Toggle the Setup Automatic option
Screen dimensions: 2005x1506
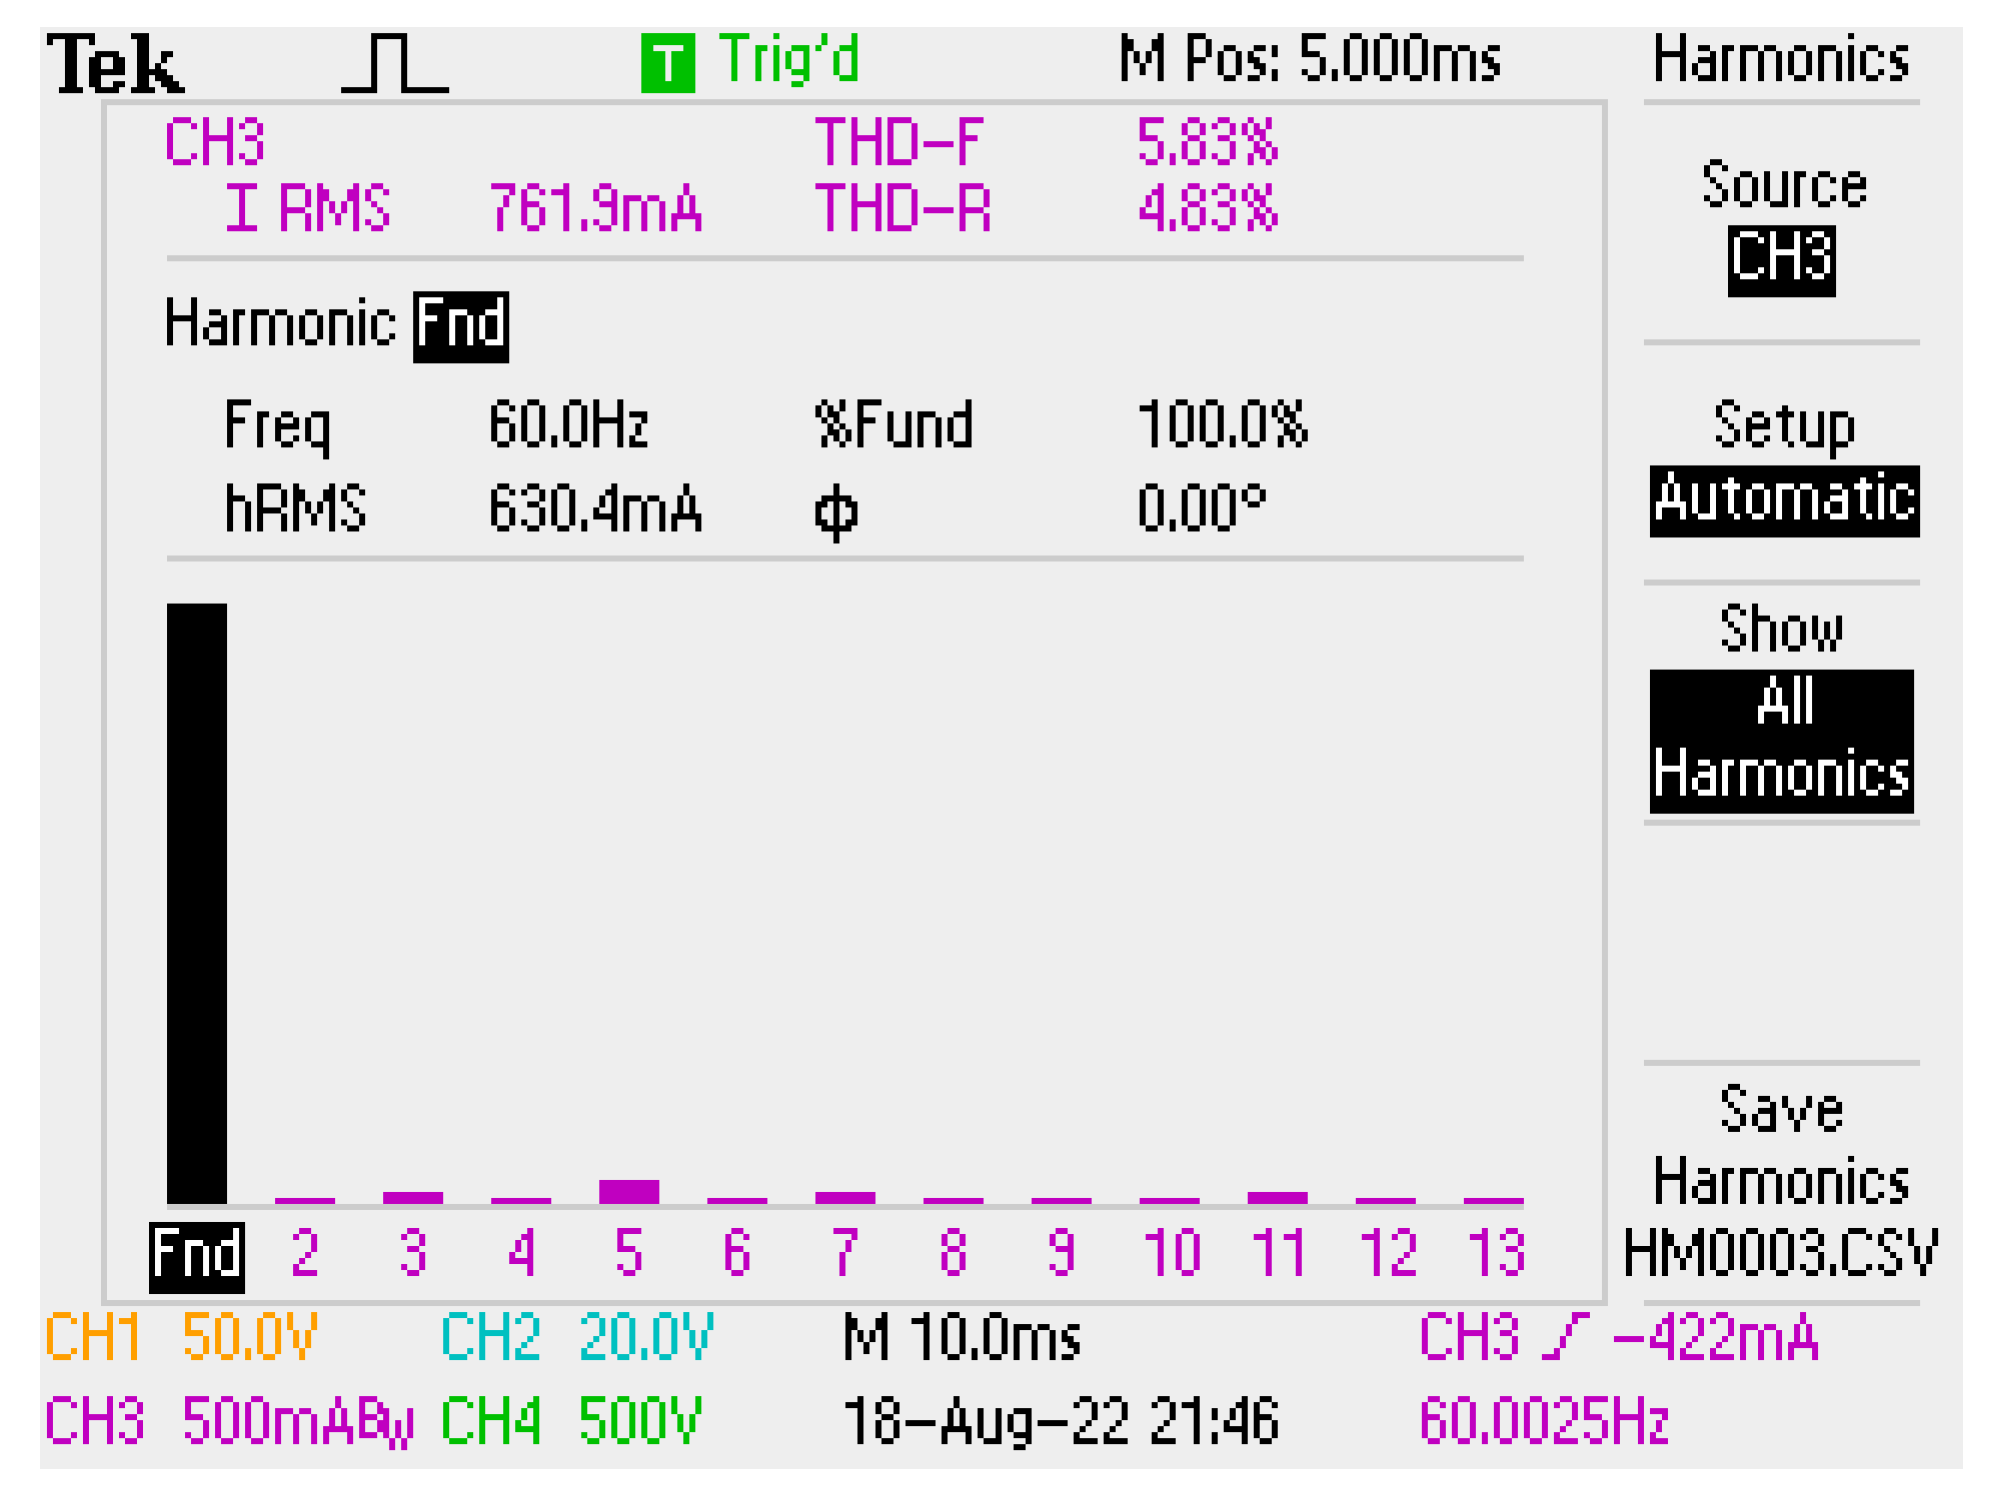[x=1783, y=500]
